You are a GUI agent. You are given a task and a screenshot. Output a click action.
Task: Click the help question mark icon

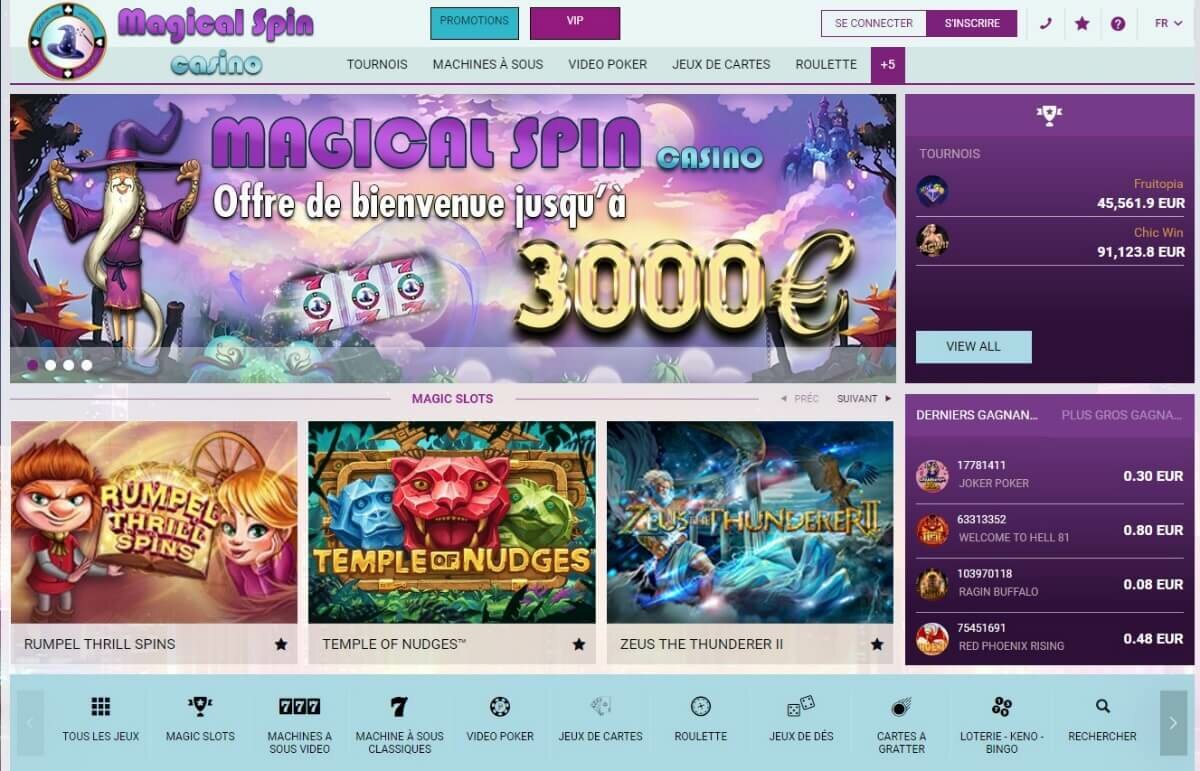[1118, 24]
